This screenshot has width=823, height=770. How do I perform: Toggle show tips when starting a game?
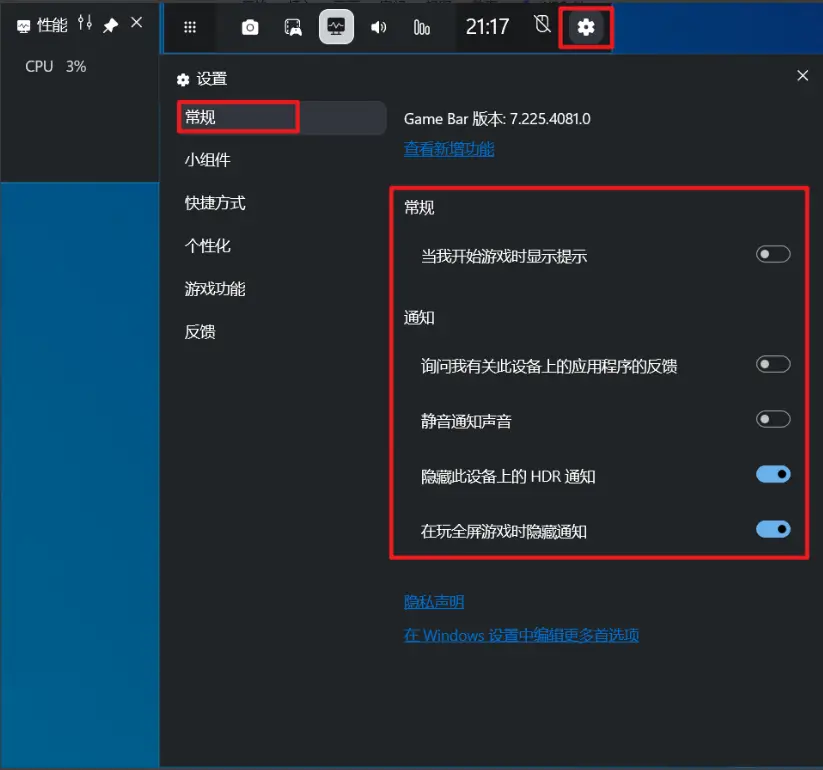(773, 255)
